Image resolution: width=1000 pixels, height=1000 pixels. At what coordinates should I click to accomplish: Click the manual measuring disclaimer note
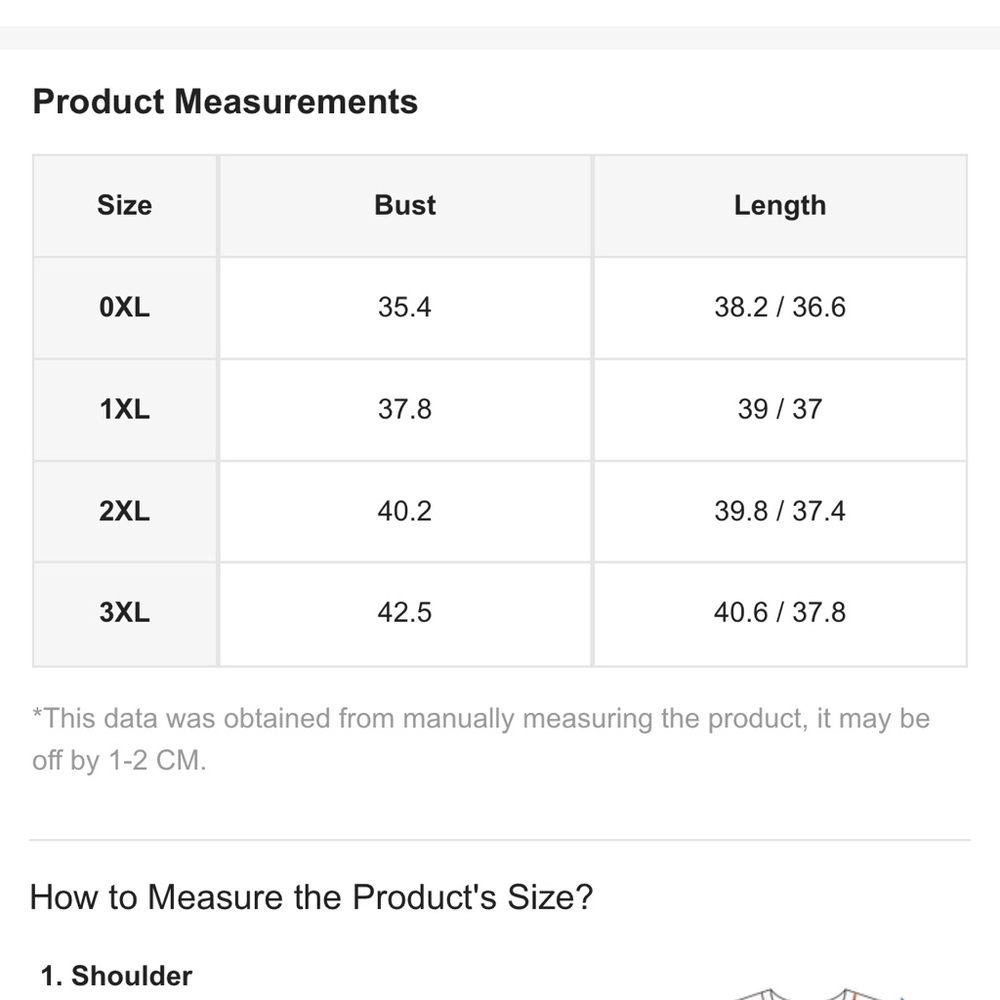pyautogui.click(x=481, y=739)
